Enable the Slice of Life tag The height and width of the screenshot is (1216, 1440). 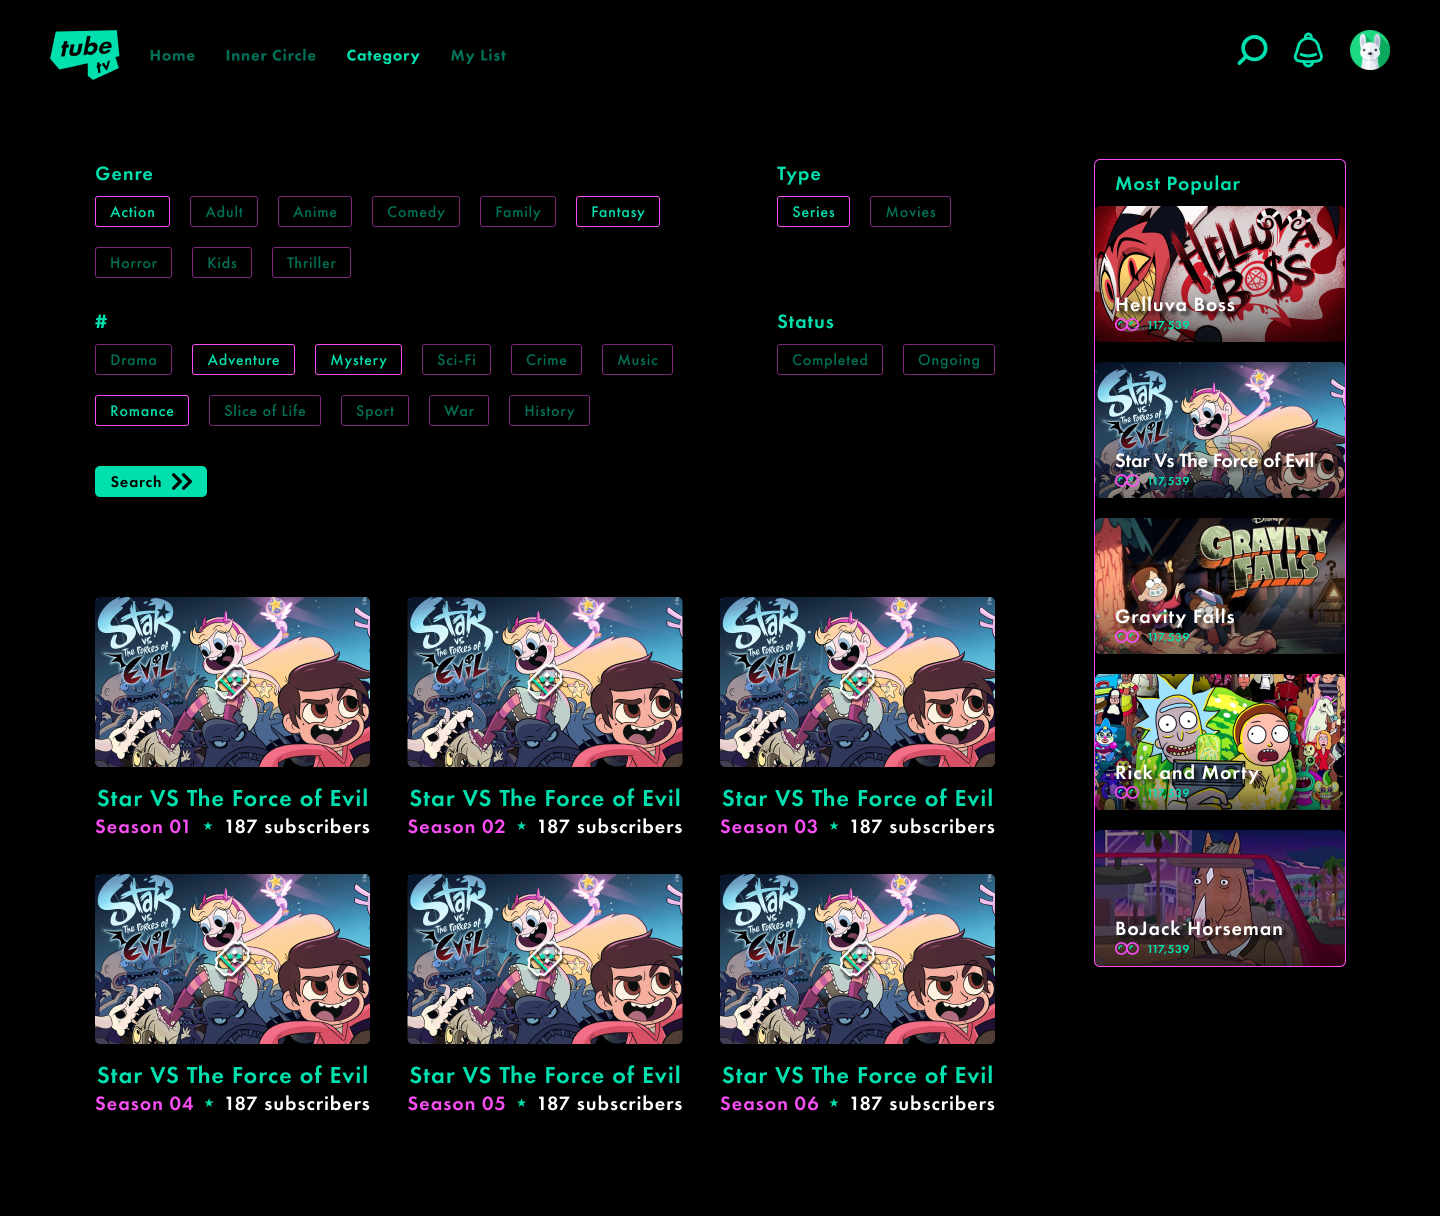(x=265, y=411)
